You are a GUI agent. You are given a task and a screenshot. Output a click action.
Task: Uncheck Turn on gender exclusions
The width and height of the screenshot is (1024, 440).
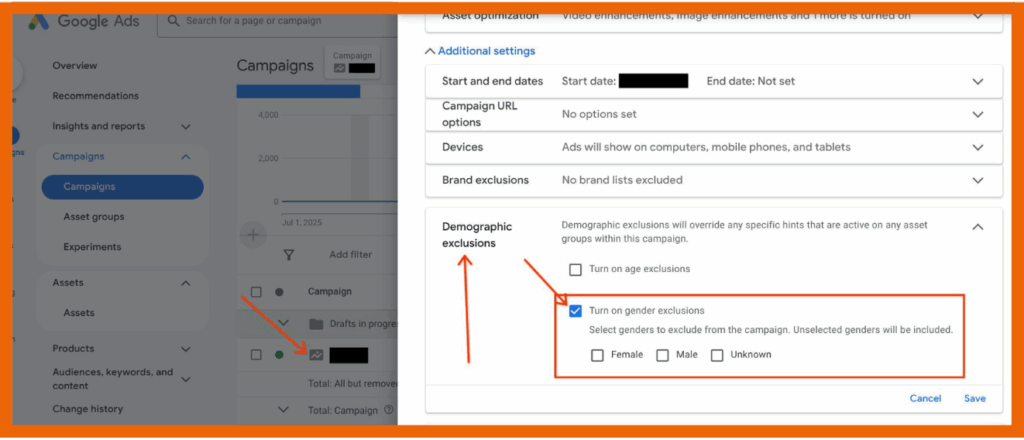pos(575,311)
